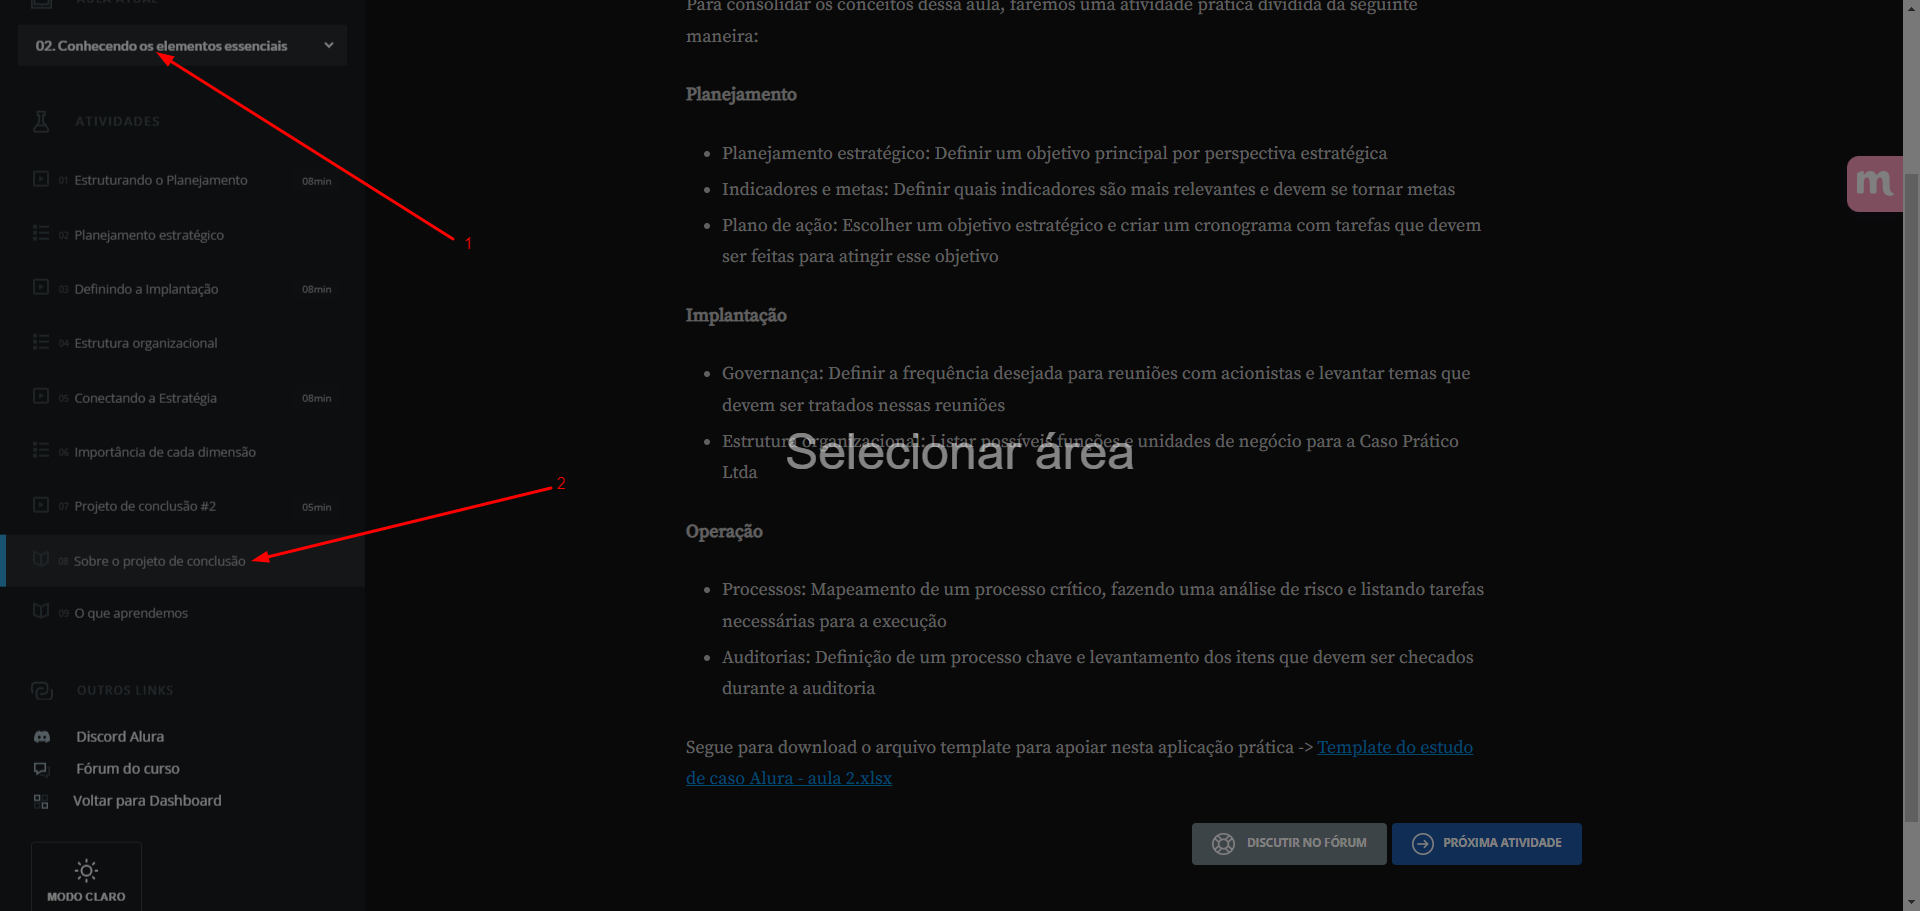The height and width of the screenshot is (911, 1920).
Task: Click the forum chat bubble icon
Action: click(41, 769)
